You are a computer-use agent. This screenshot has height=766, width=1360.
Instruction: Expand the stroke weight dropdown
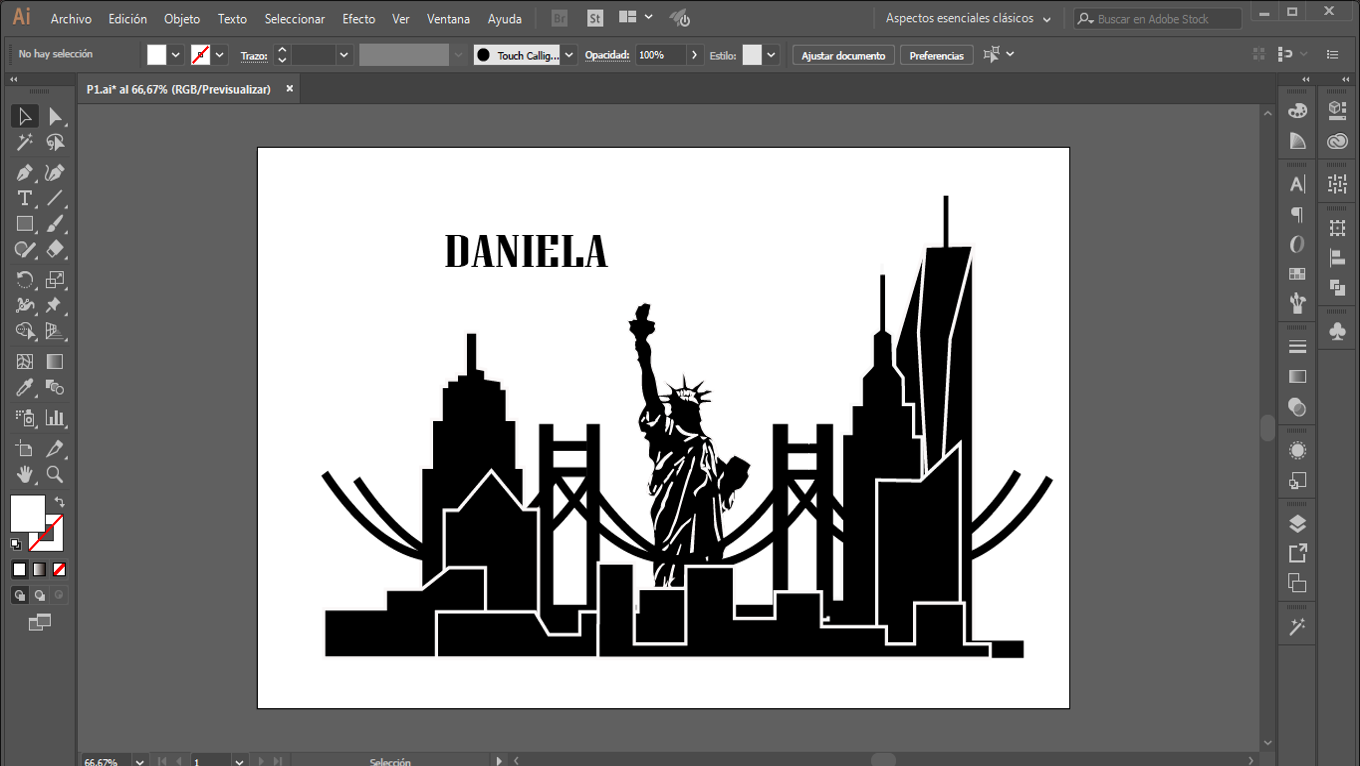(344, 55)
